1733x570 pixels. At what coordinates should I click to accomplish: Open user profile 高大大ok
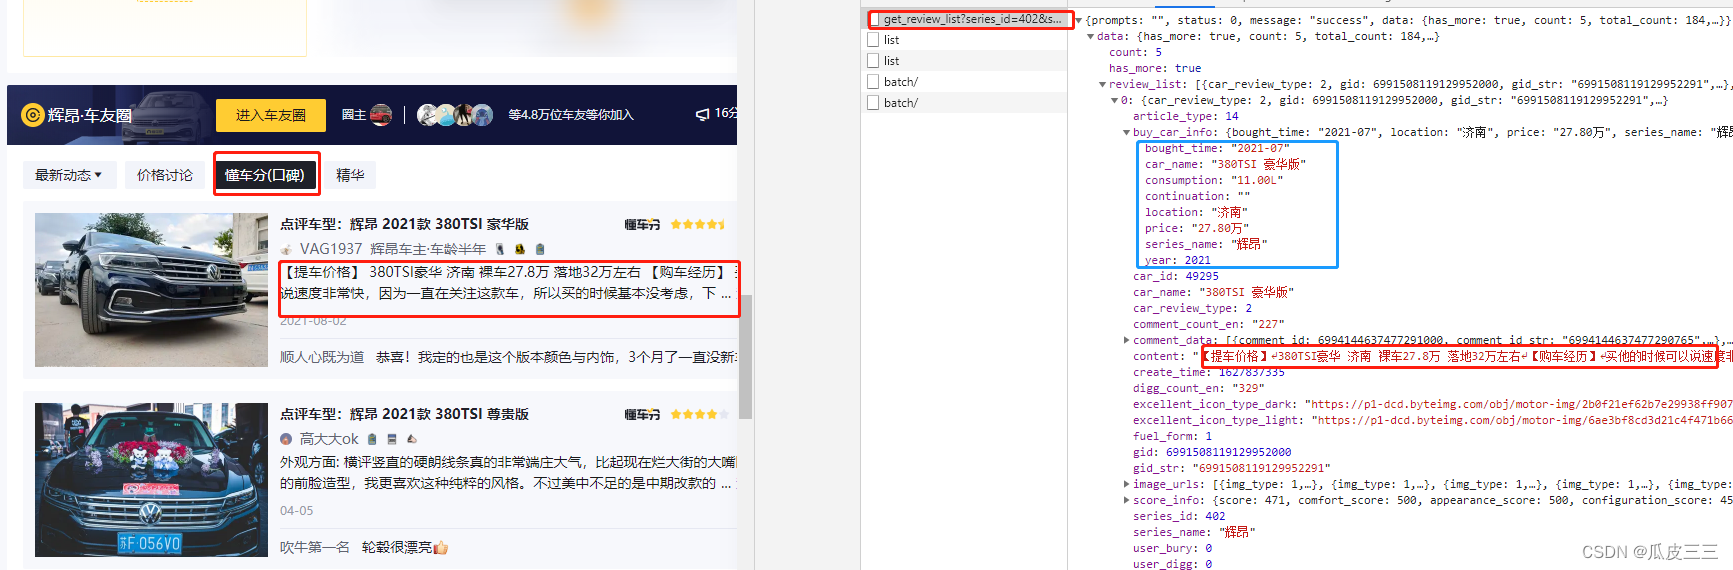[x=329, y=439]
